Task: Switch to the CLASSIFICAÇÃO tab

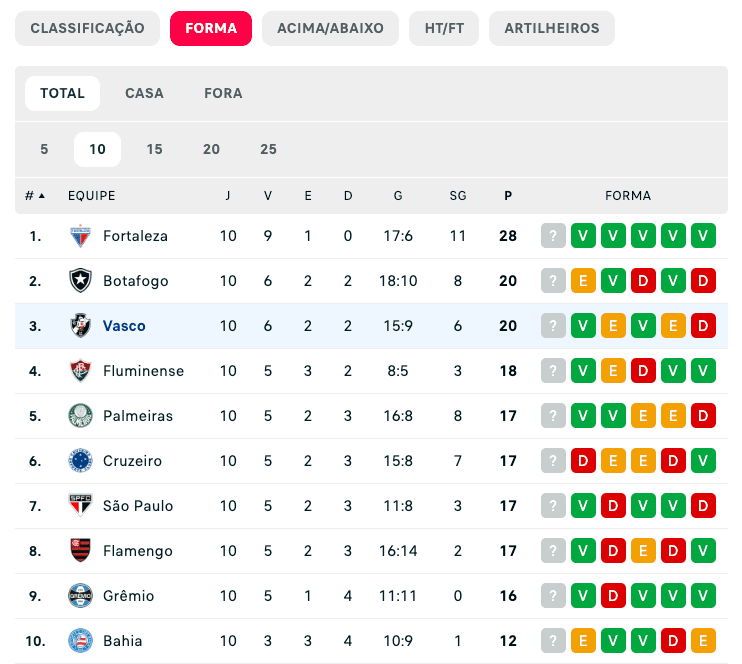Action: pos(88,28)
